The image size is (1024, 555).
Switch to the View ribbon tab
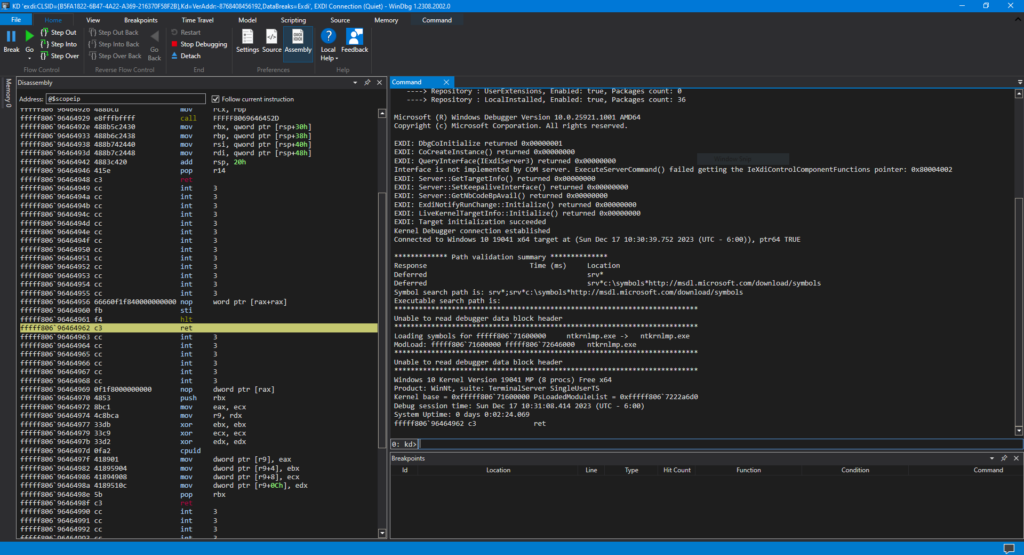point(93,20)
